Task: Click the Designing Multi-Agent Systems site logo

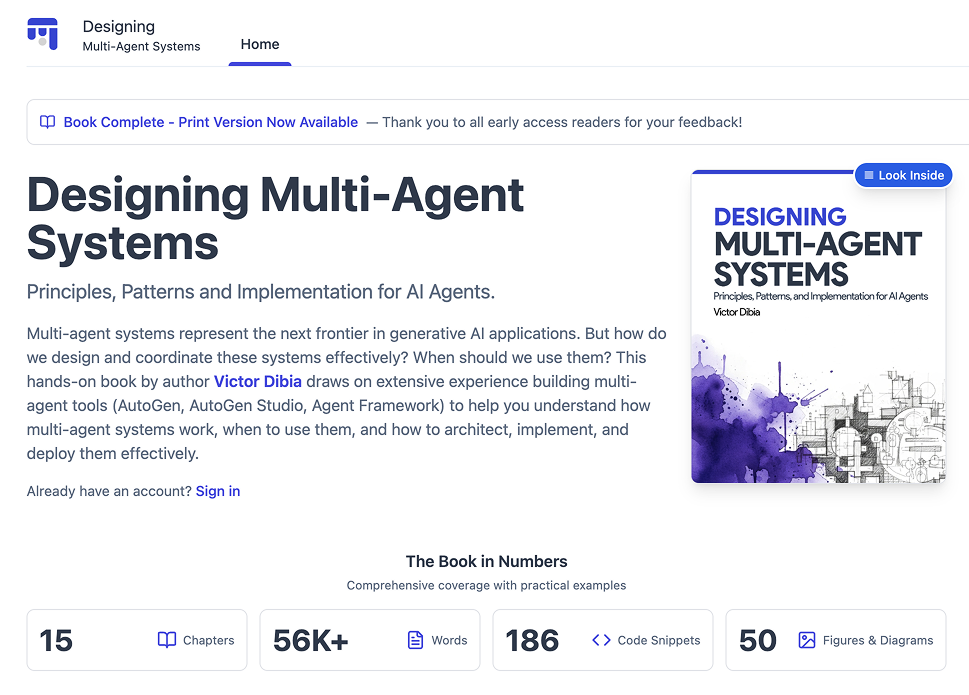Action: (x=42, y=33)
